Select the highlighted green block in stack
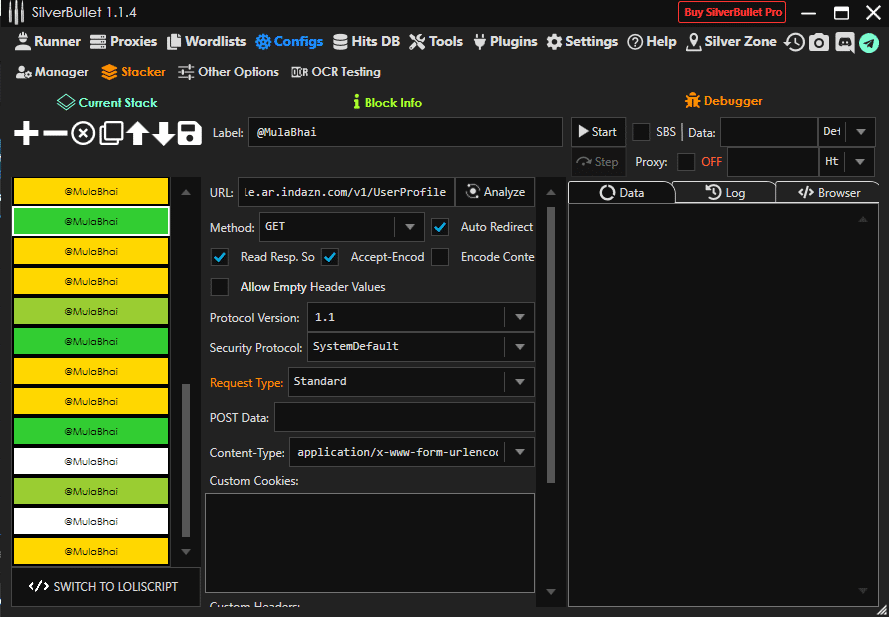Screen dimensions: 889x617 click(91, 221)
